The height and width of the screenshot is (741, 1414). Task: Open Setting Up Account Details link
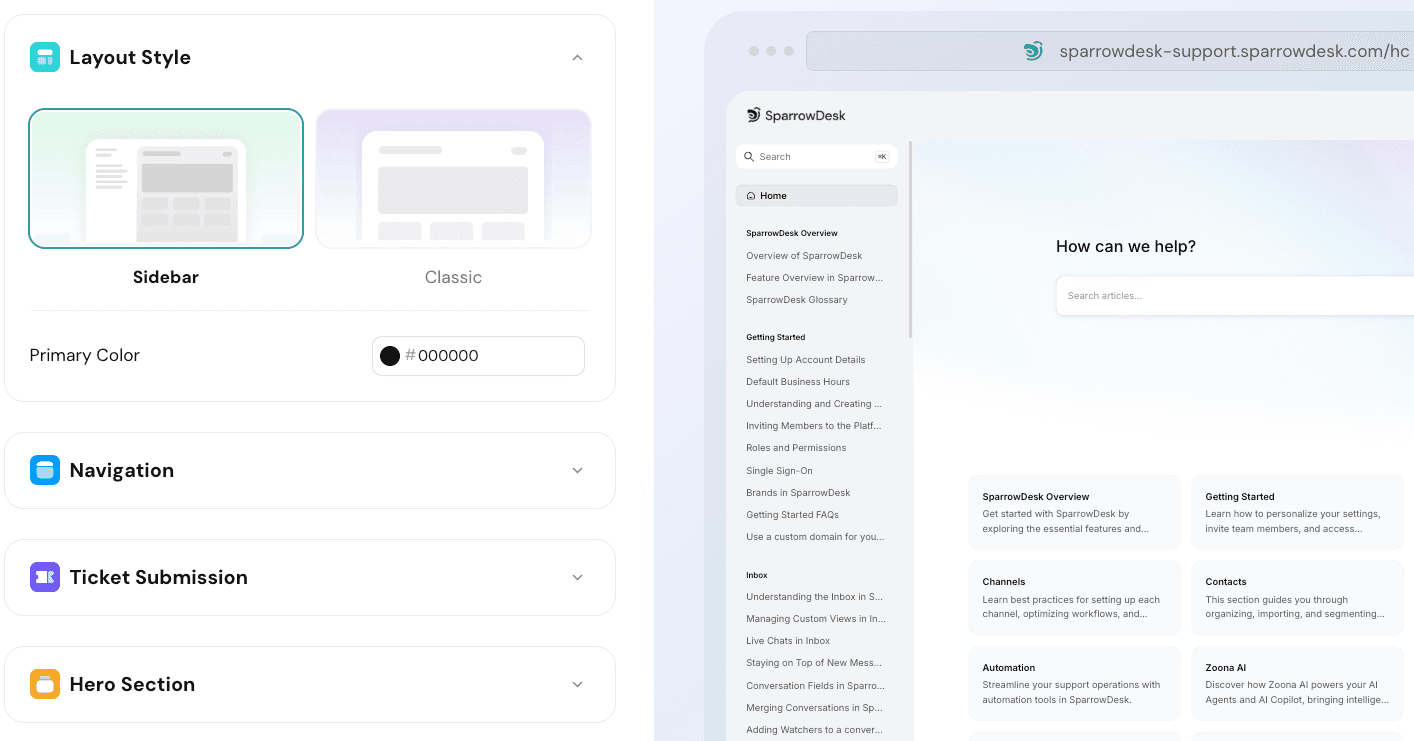click(806, 360)
